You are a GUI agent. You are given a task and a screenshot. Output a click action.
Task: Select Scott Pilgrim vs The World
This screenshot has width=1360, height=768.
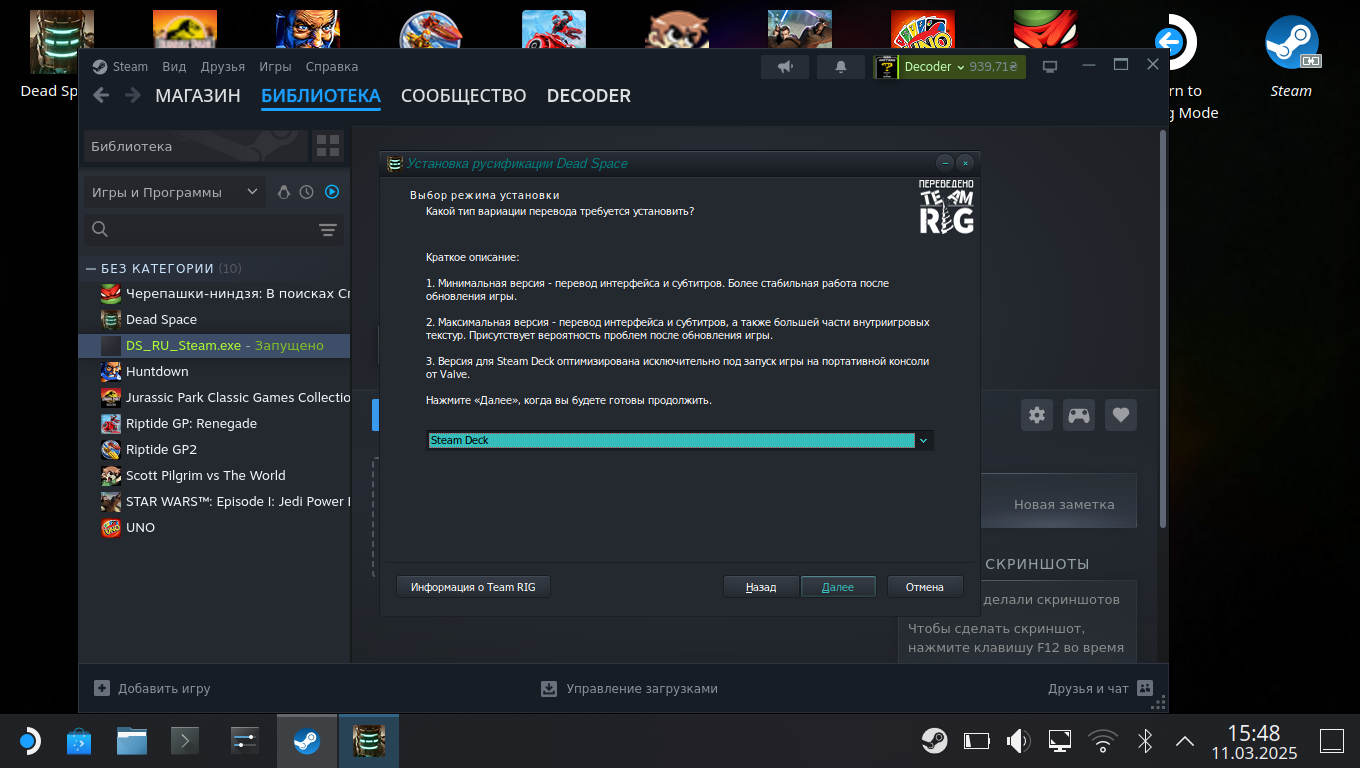pos(215,475)
